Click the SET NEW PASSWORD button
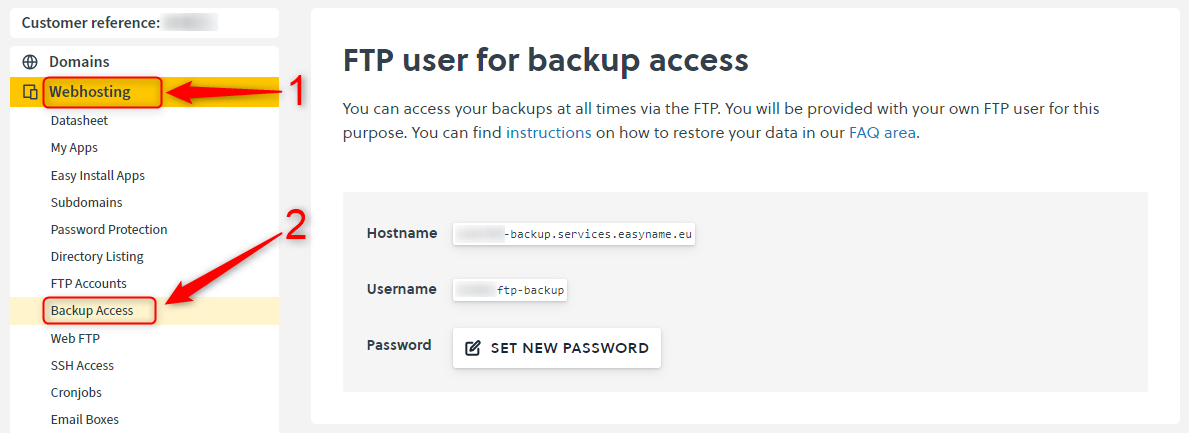 [557, 348]
